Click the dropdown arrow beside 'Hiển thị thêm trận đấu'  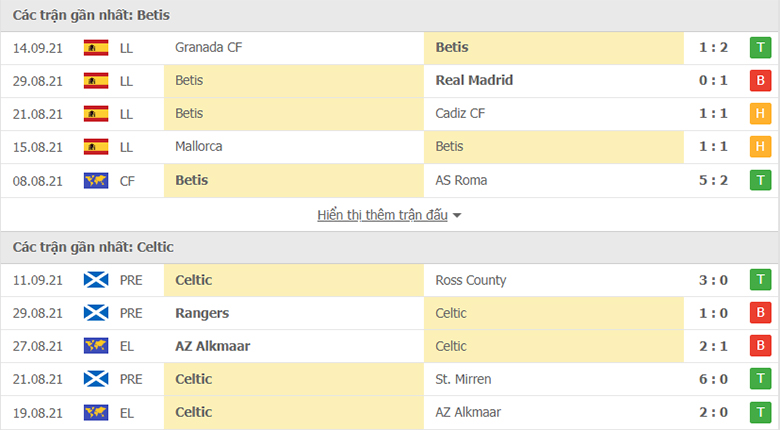point(457,216)
